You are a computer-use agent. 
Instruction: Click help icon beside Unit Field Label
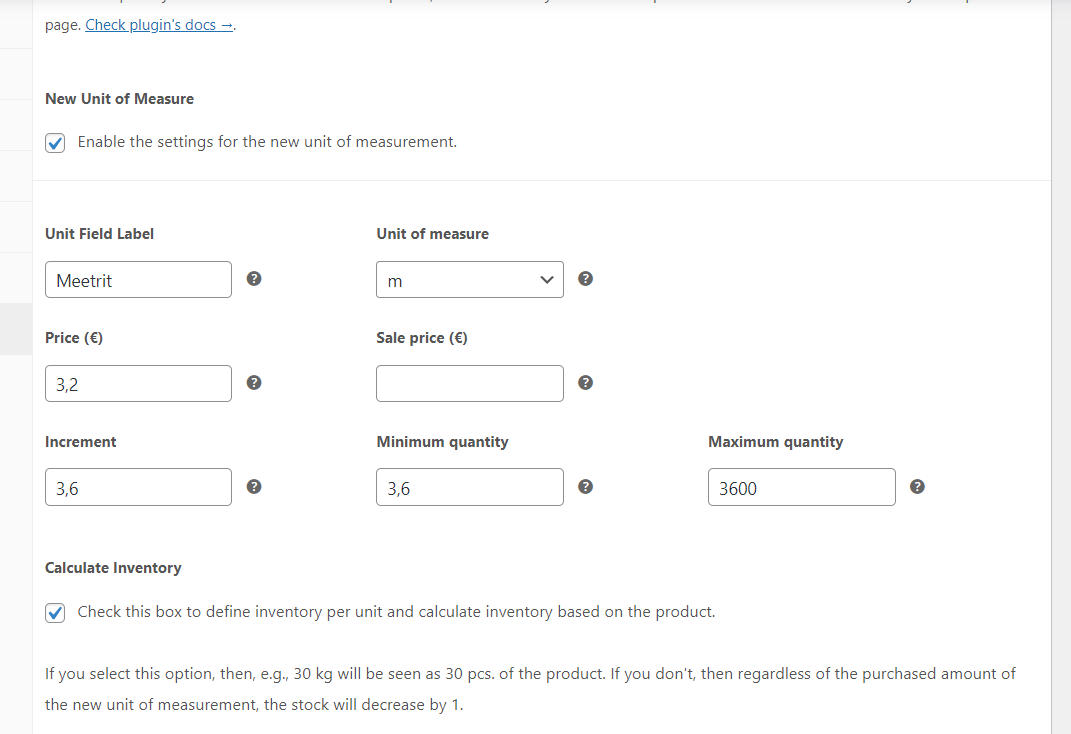click(254, 279)
